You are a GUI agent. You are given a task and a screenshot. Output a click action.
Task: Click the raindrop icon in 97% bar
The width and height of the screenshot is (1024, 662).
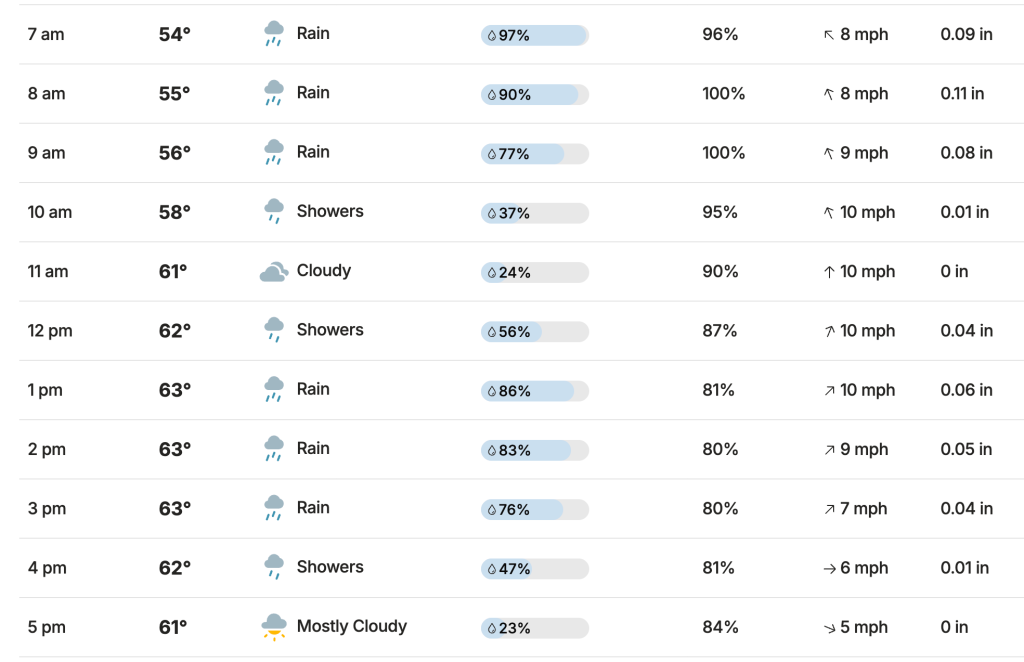pyautogui.click(x=492, y=36)
